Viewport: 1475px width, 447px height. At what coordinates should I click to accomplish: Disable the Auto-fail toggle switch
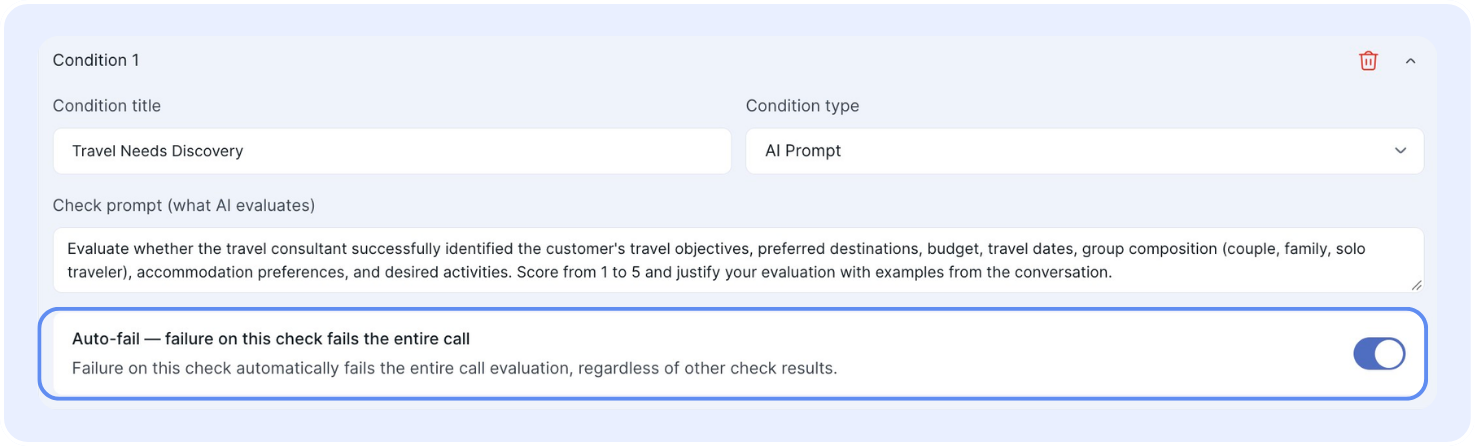(x=1379, y=354)
